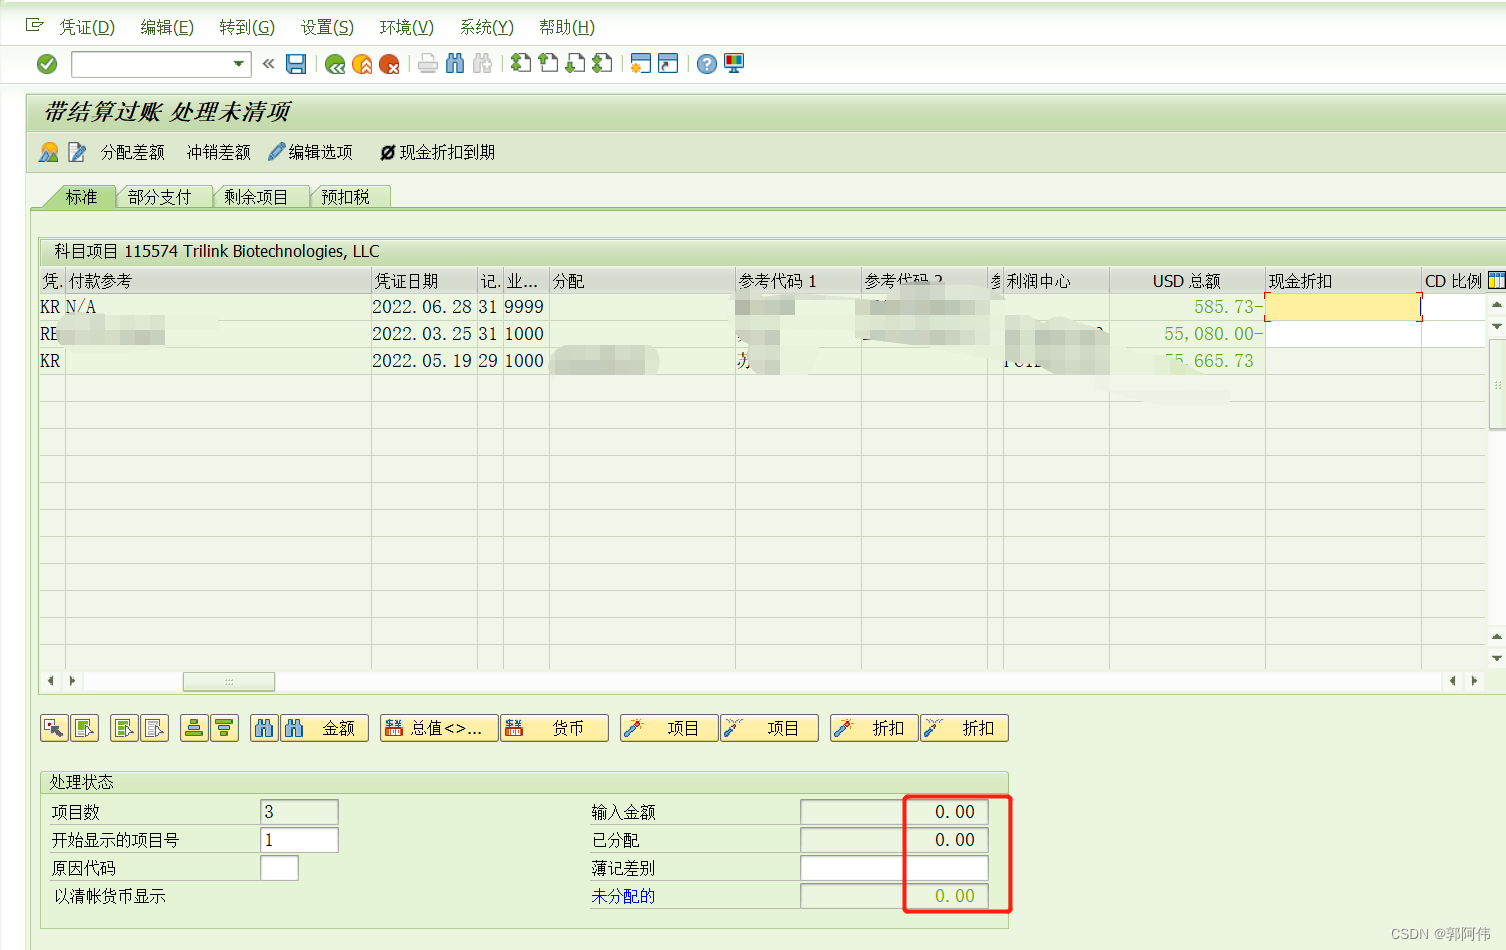Screen dimensions: 1506x950
Task: Click the 凭证日期 column header
Action: pyautogui.click(x=424, y=281)
